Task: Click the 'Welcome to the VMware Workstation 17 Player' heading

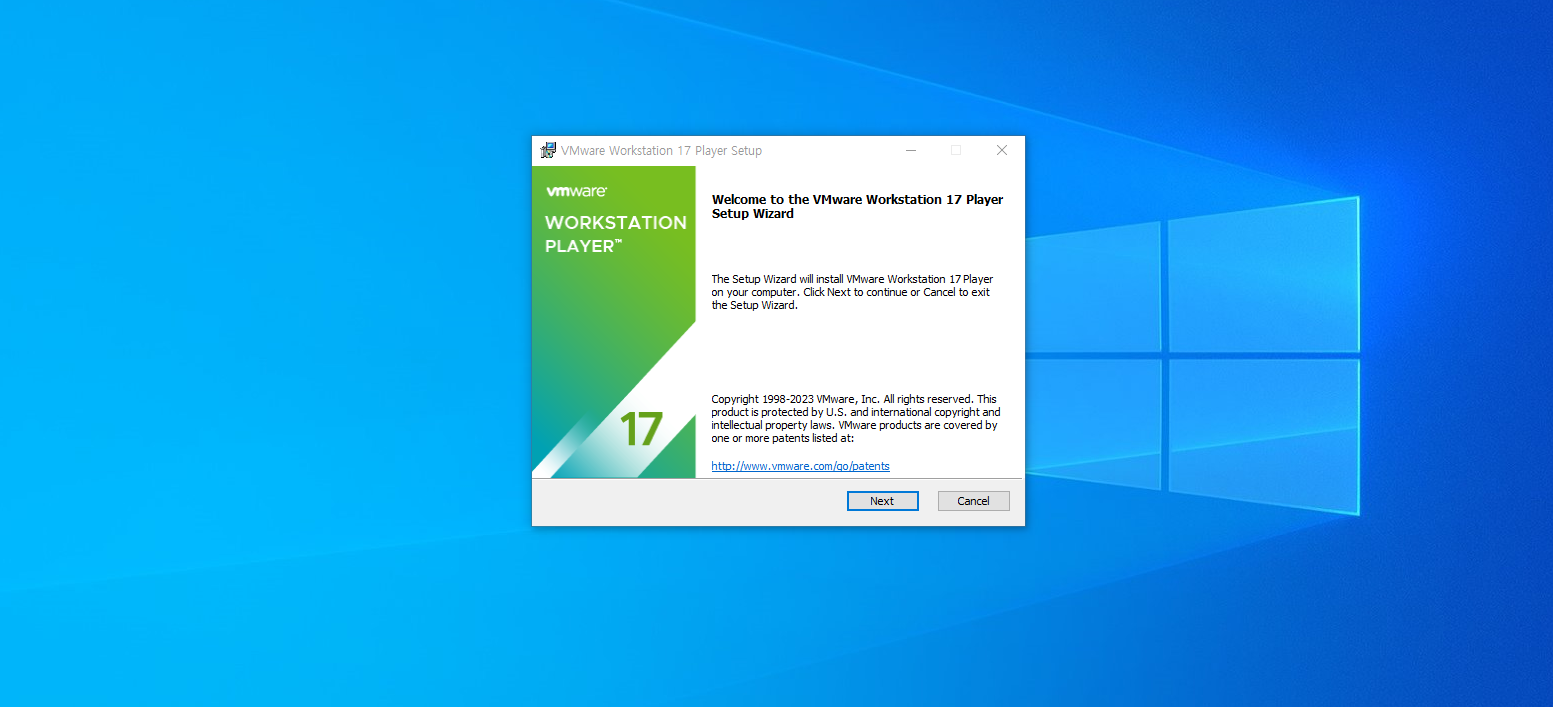Action: point(857,206)
